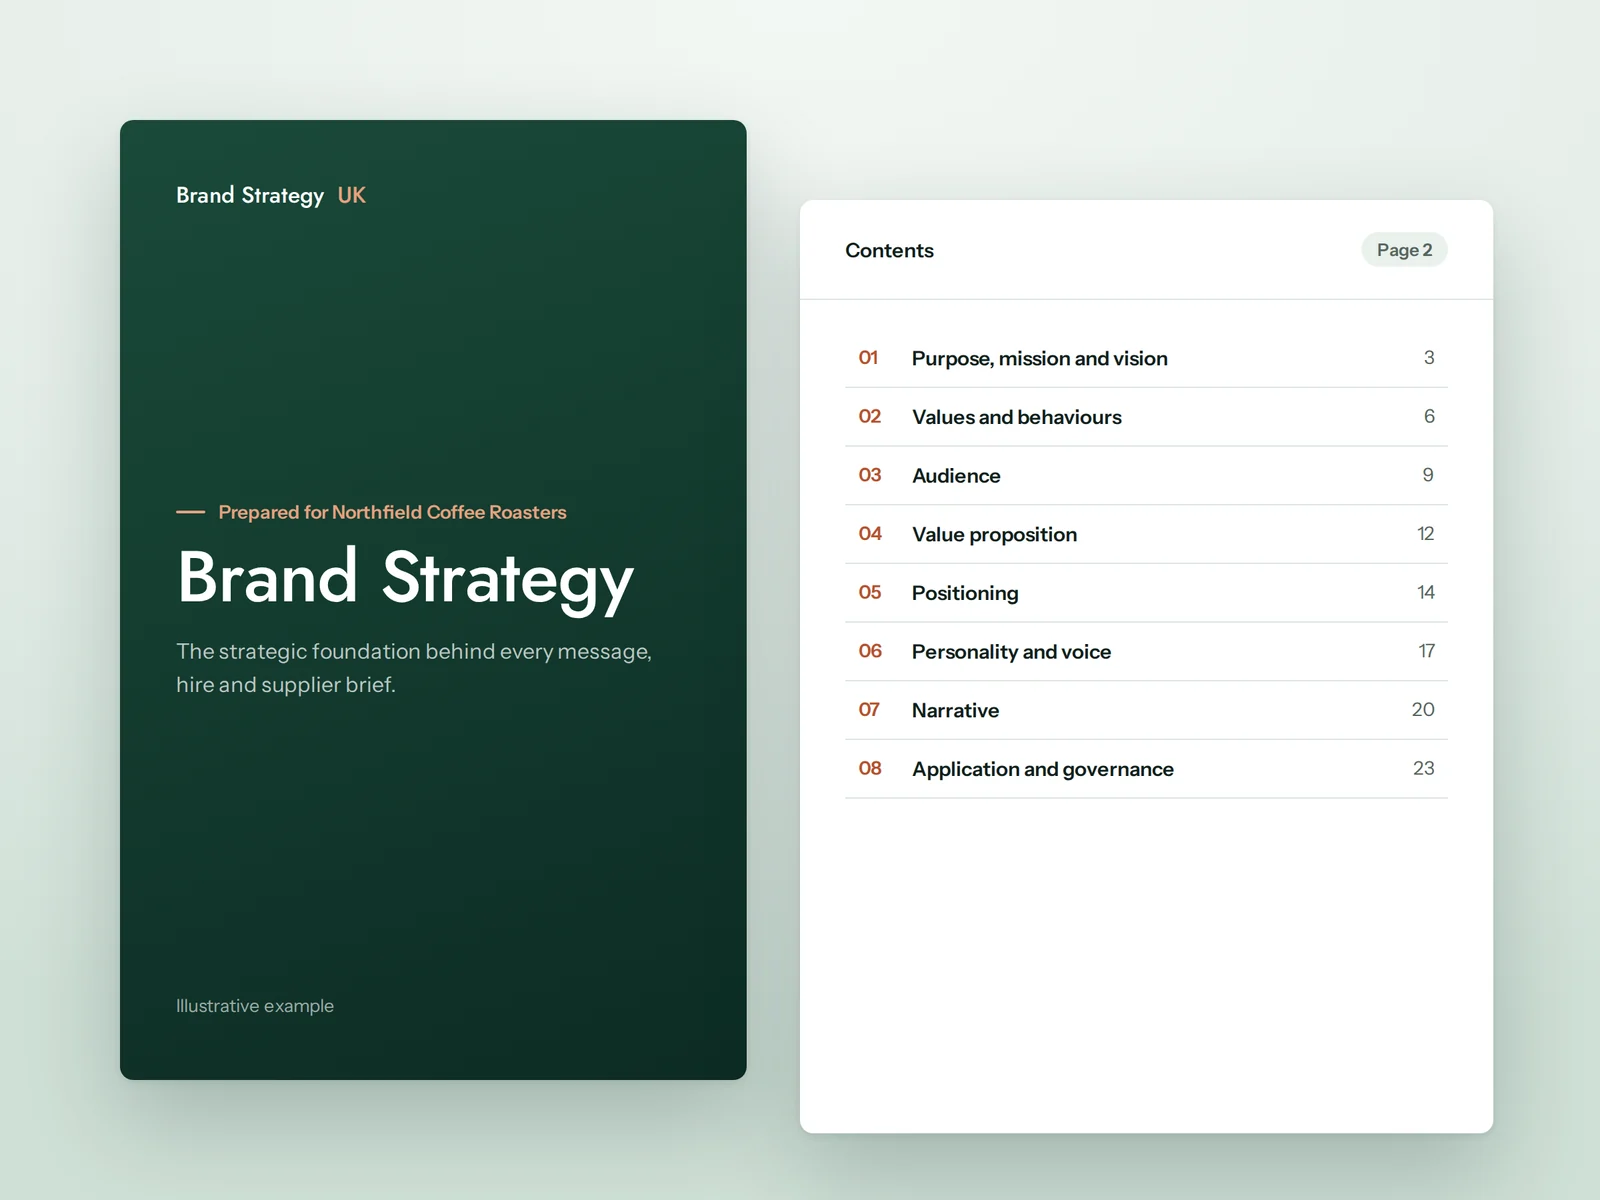This screenshot has height=1200, width=1600.
Task: Select the 'Audience' contents entry
Action: [1146, 476]
